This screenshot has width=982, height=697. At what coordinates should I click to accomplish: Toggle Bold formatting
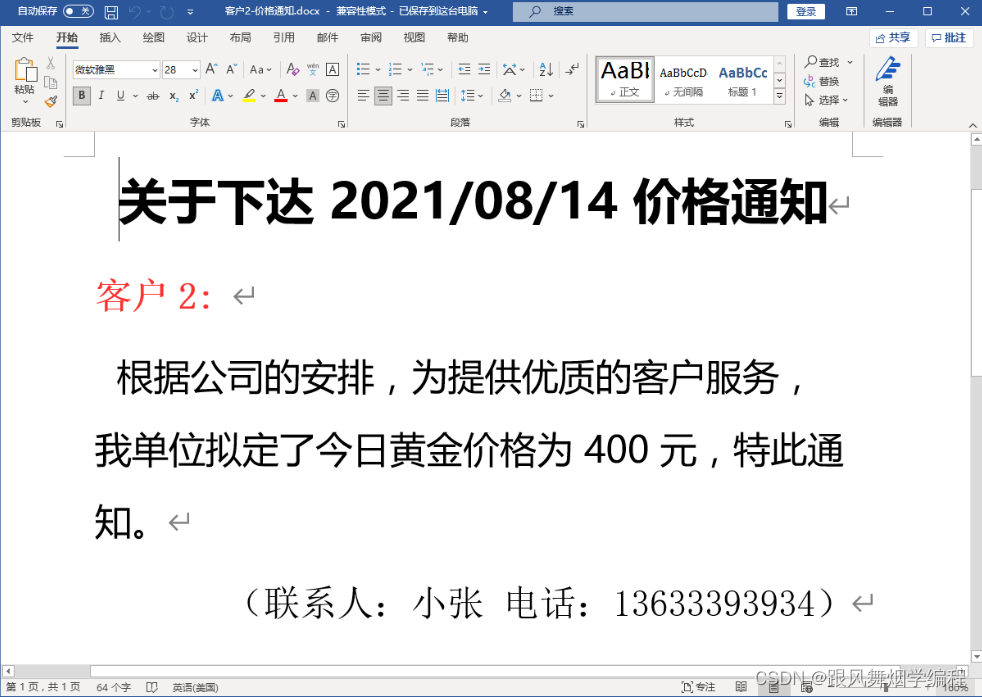[x=81, y=96]
